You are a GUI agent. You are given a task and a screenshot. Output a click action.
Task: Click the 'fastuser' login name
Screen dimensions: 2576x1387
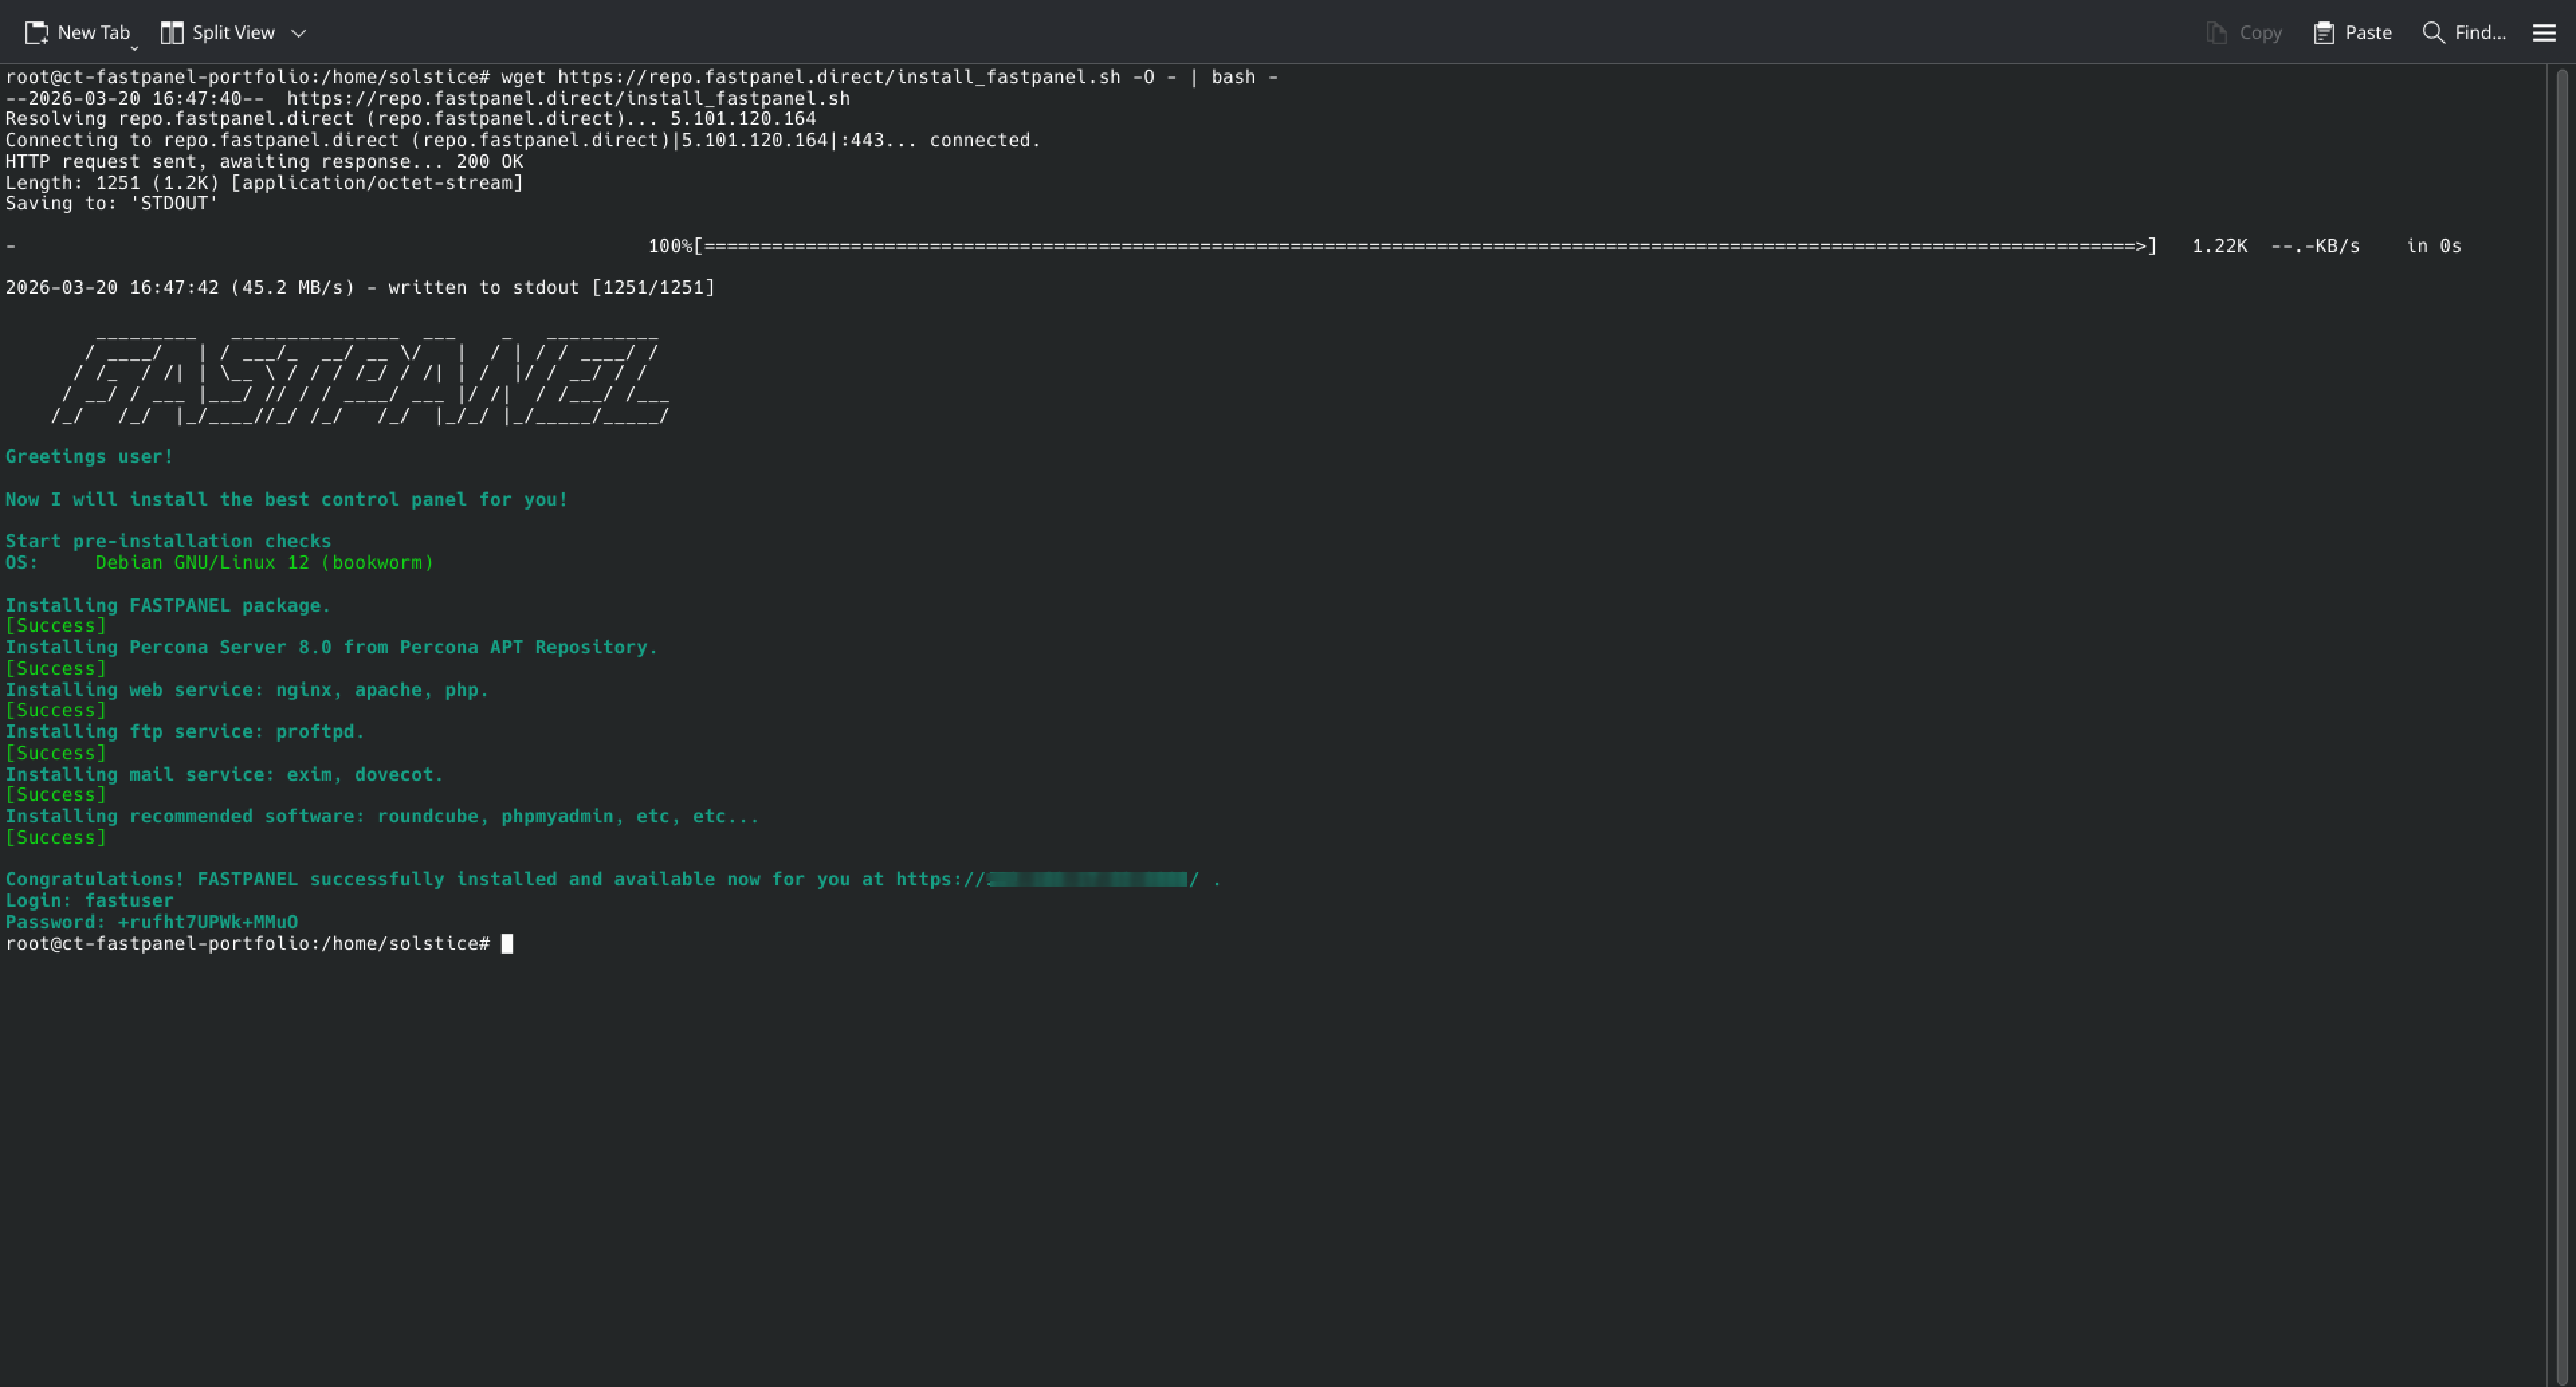pos(128,900)
